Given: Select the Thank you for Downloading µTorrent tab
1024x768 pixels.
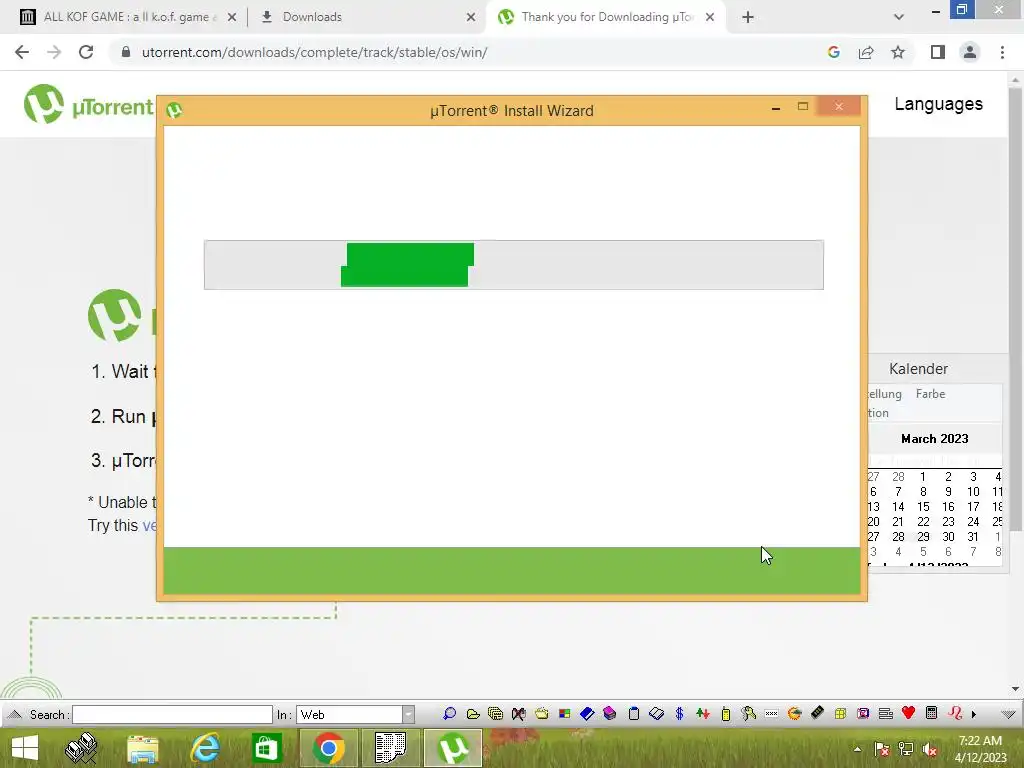Looking at the screenshot, I should (x=606, y=17).
